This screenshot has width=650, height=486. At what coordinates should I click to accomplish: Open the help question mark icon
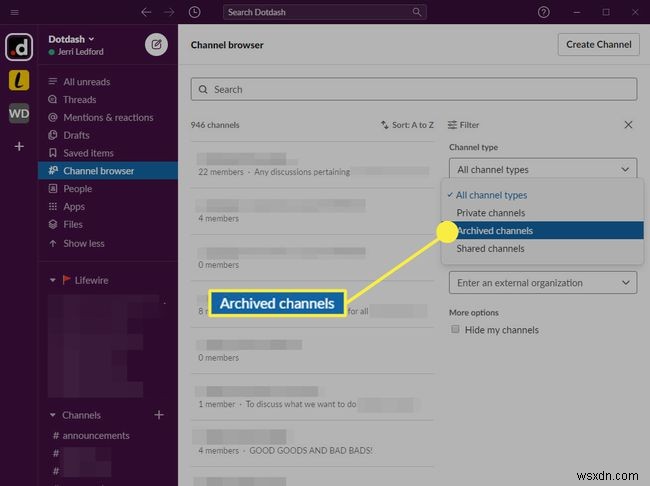click(x=543, y=12)
